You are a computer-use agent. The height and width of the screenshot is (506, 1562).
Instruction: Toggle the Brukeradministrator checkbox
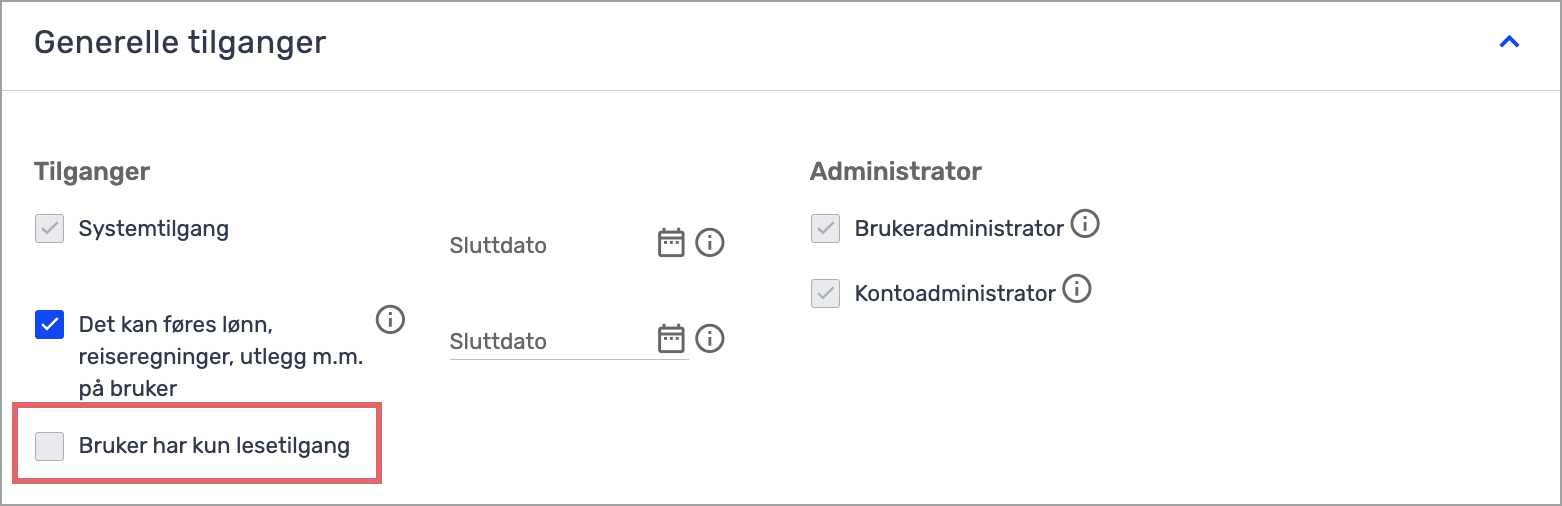pos(825,229)
